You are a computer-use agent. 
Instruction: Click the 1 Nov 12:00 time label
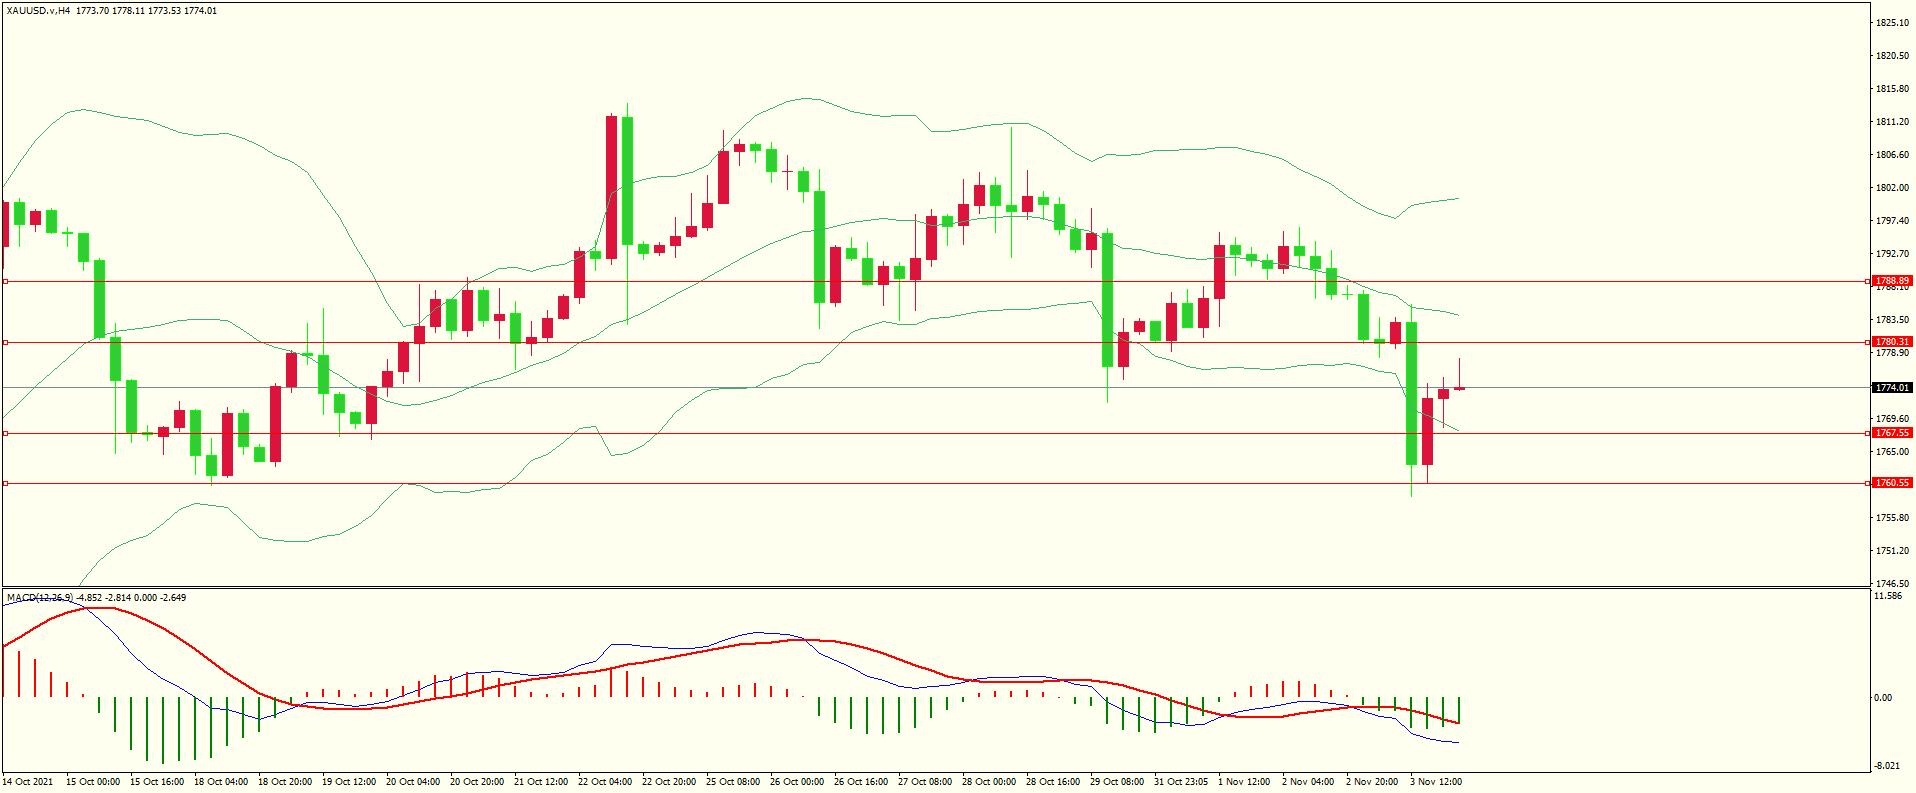click(1244, 782)
